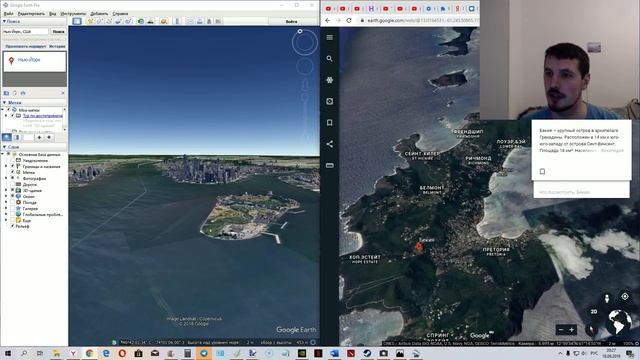
Task: Expand the Океан tree node
Action: coord(6,196)
